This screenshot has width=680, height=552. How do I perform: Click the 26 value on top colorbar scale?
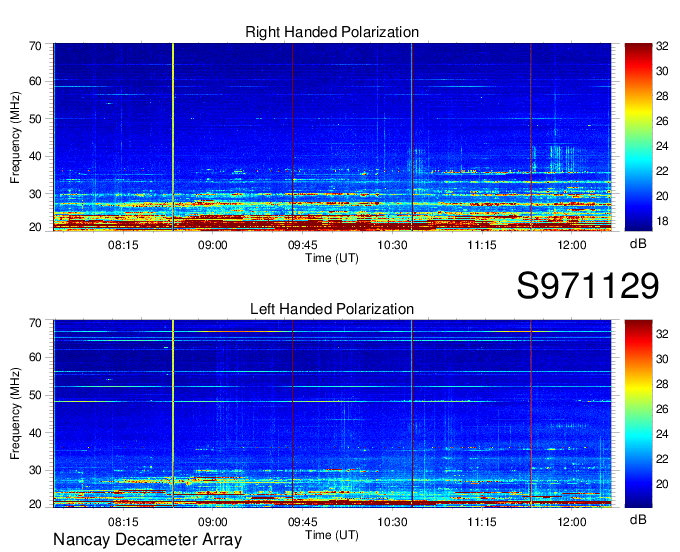pyautogui.click(x=662, y=121)
